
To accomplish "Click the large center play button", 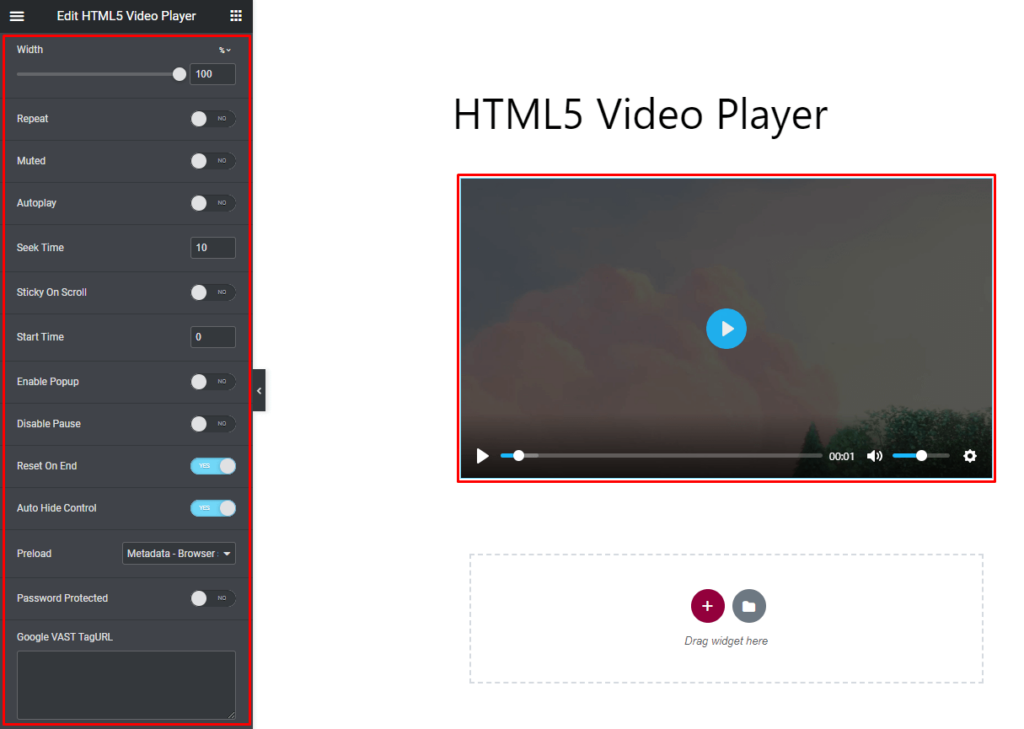I will 726,328.
